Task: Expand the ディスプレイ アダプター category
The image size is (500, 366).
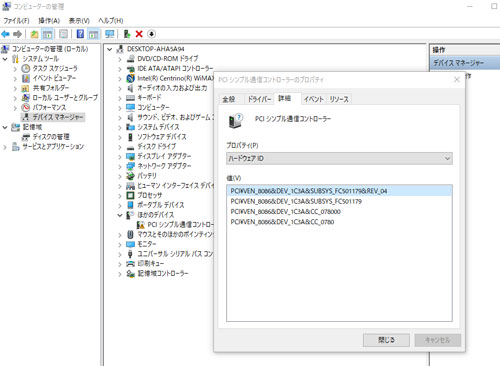Action: 120,156
